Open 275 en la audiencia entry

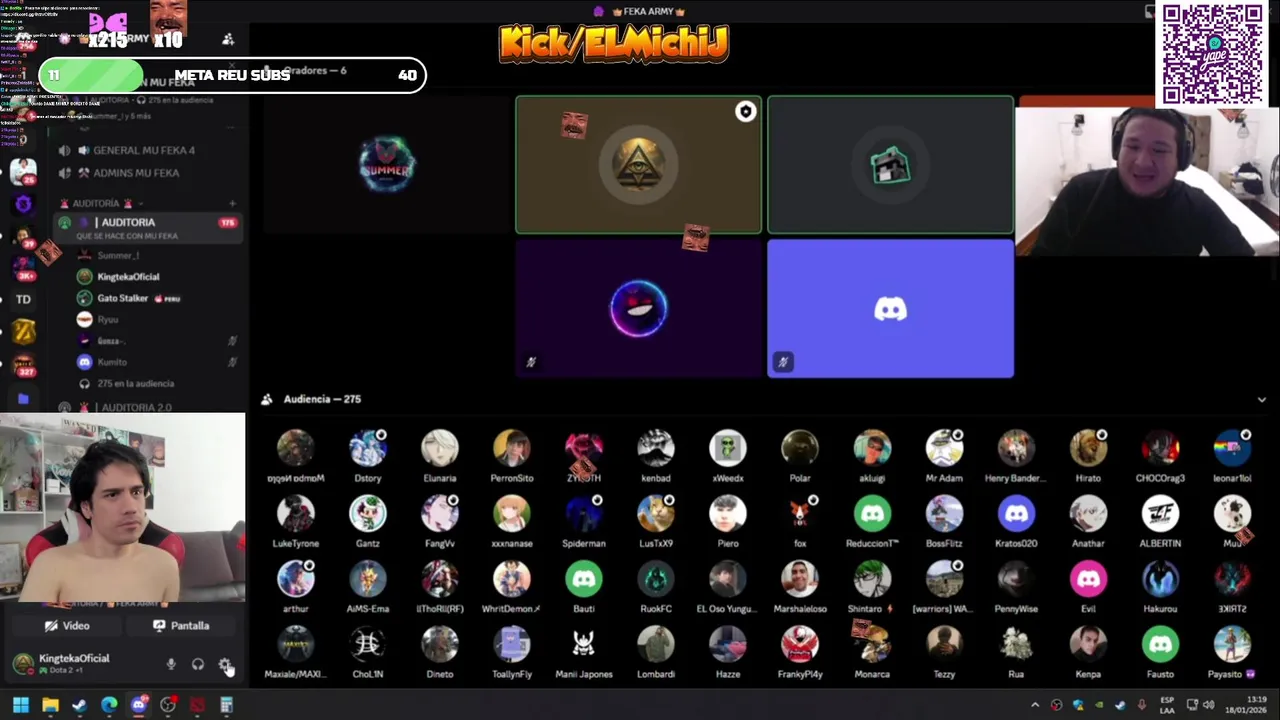pos(136,384)
